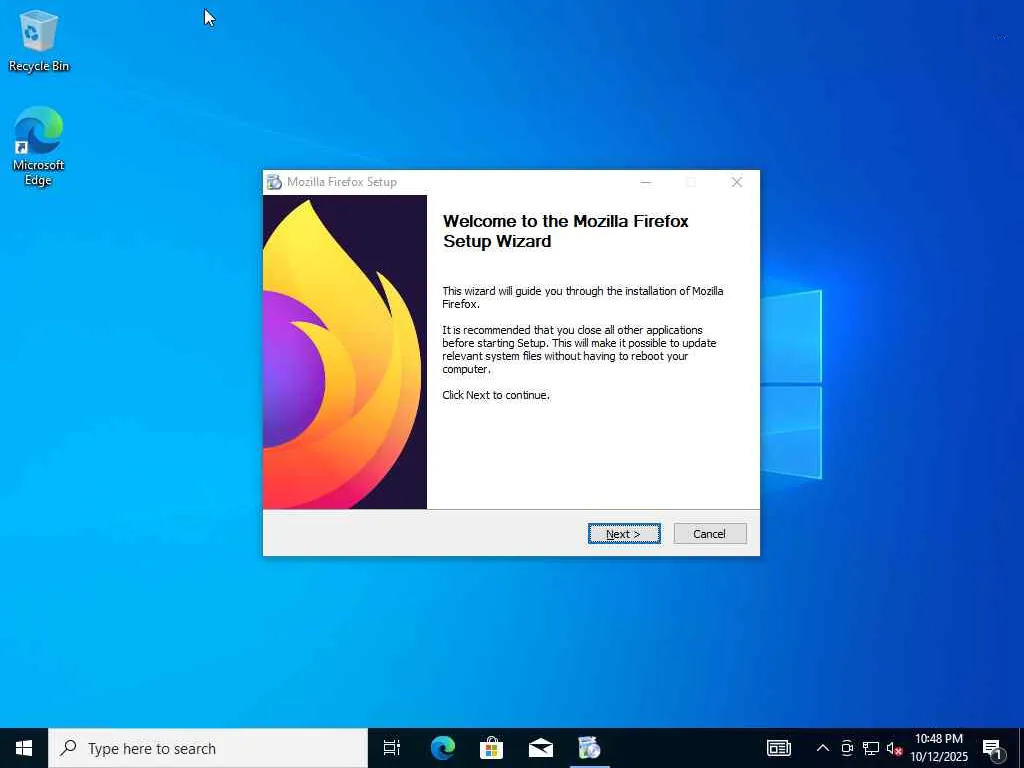This screenshot has width=1024, height=768.
Task: Open Task View from the taskbar
Action: click(x=392, y=748)
